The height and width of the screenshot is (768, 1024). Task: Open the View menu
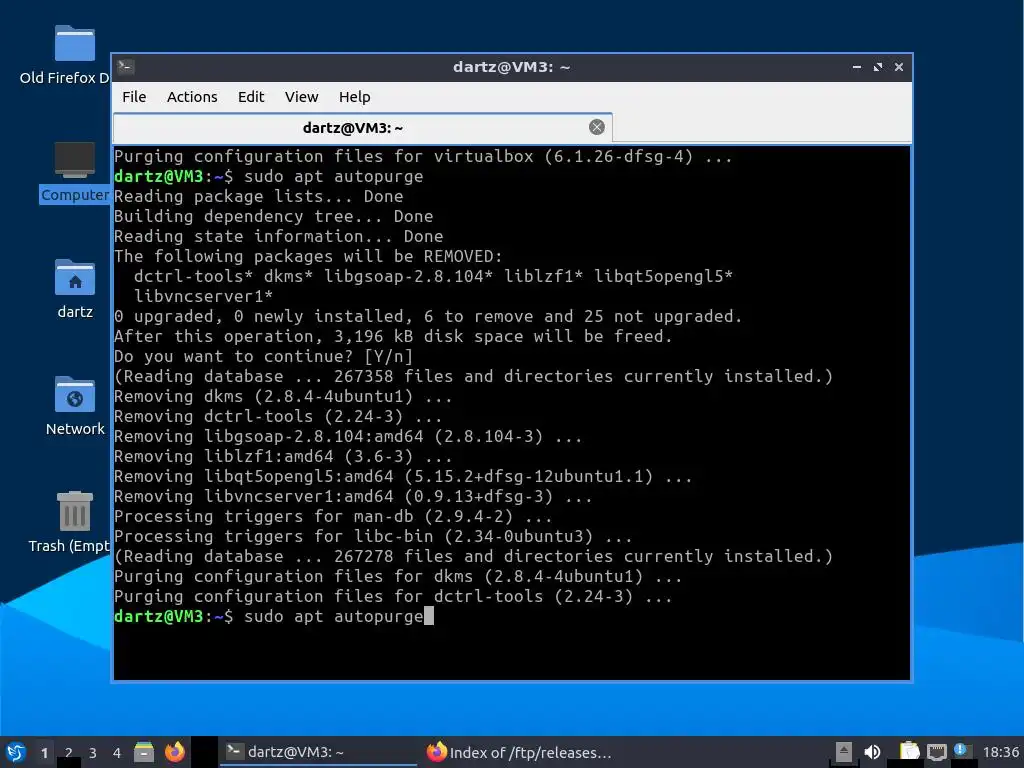coord(301,97)
